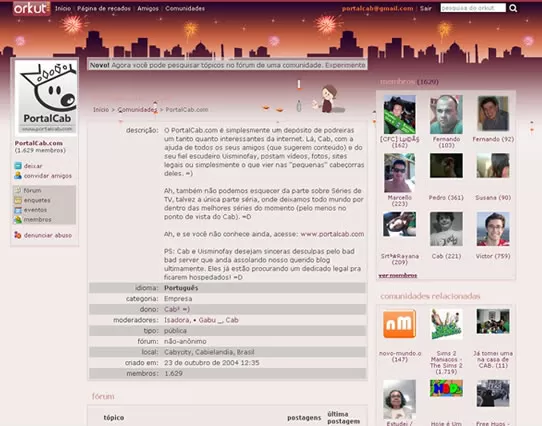
Task: Open Cab (221) member photo
Action: click(x=446, y=229)
